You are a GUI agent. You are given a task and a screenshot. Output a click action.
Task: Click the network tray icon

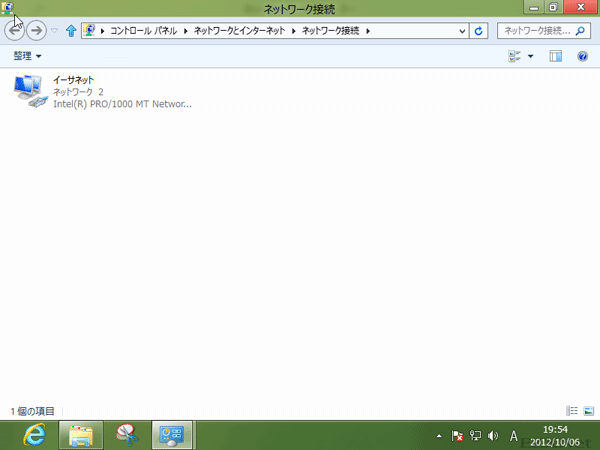pos(475,435)
